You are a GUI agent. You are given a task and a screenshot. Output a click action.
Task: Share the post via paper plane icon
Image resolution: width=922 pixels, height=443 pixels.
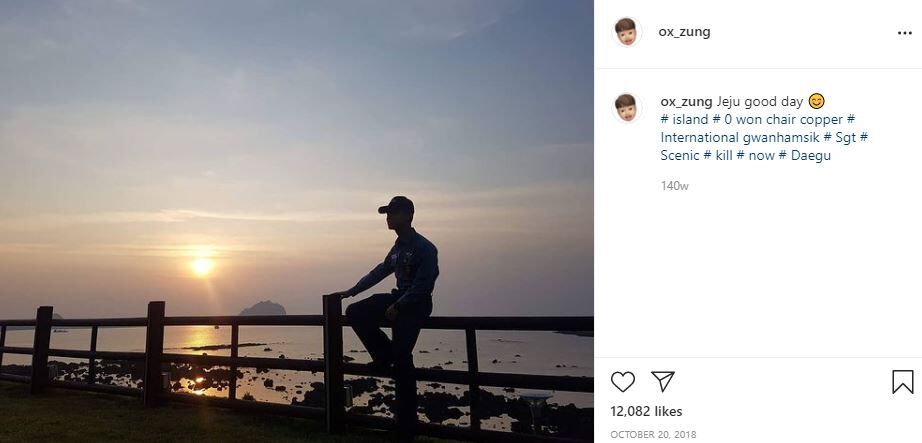tap(663, 381)
